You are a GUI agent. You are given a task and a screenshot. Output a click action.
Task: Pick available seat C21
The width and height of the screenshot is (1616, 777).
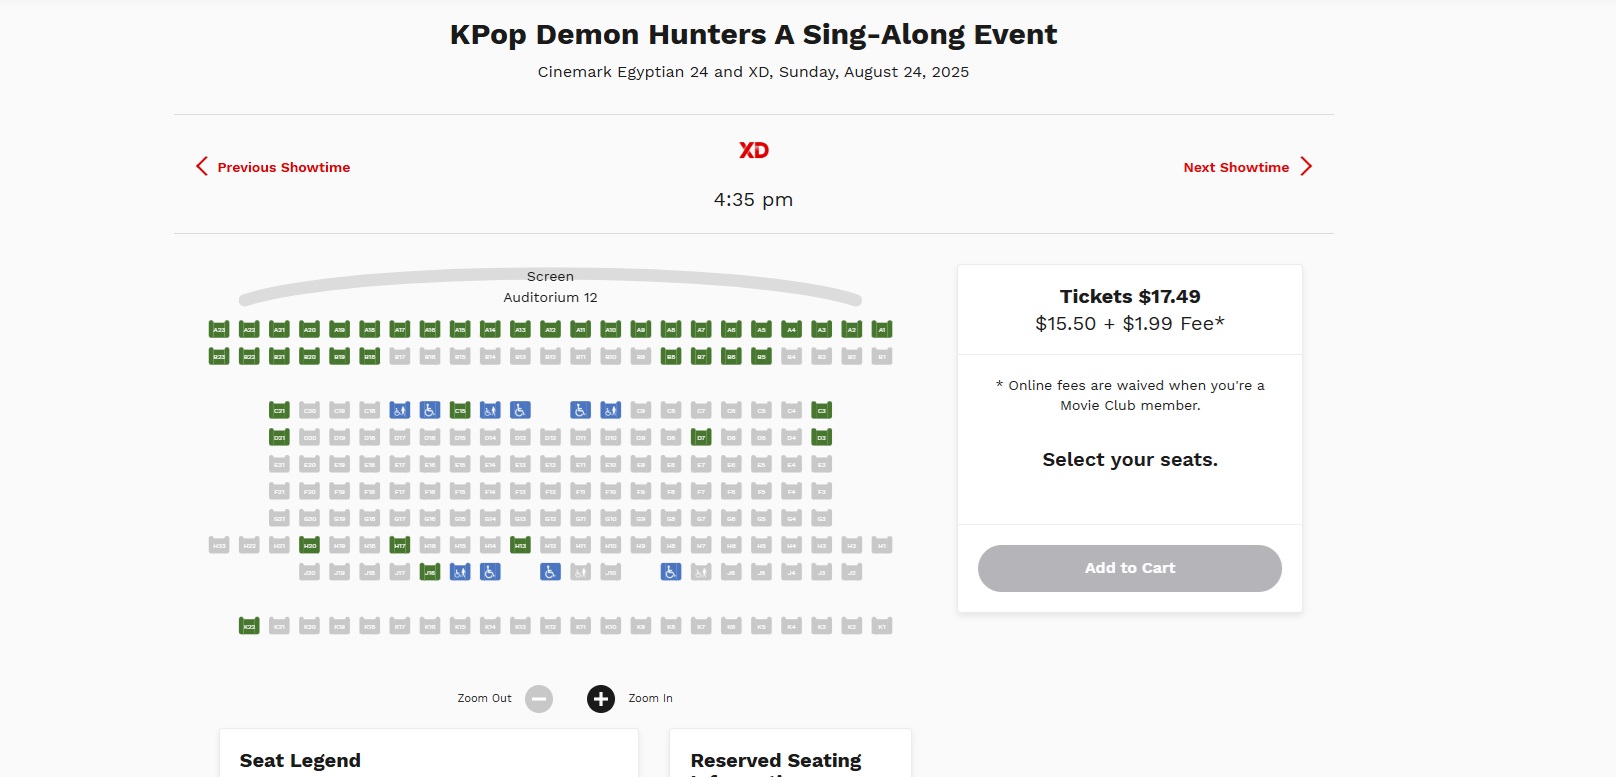click(279, 410)
